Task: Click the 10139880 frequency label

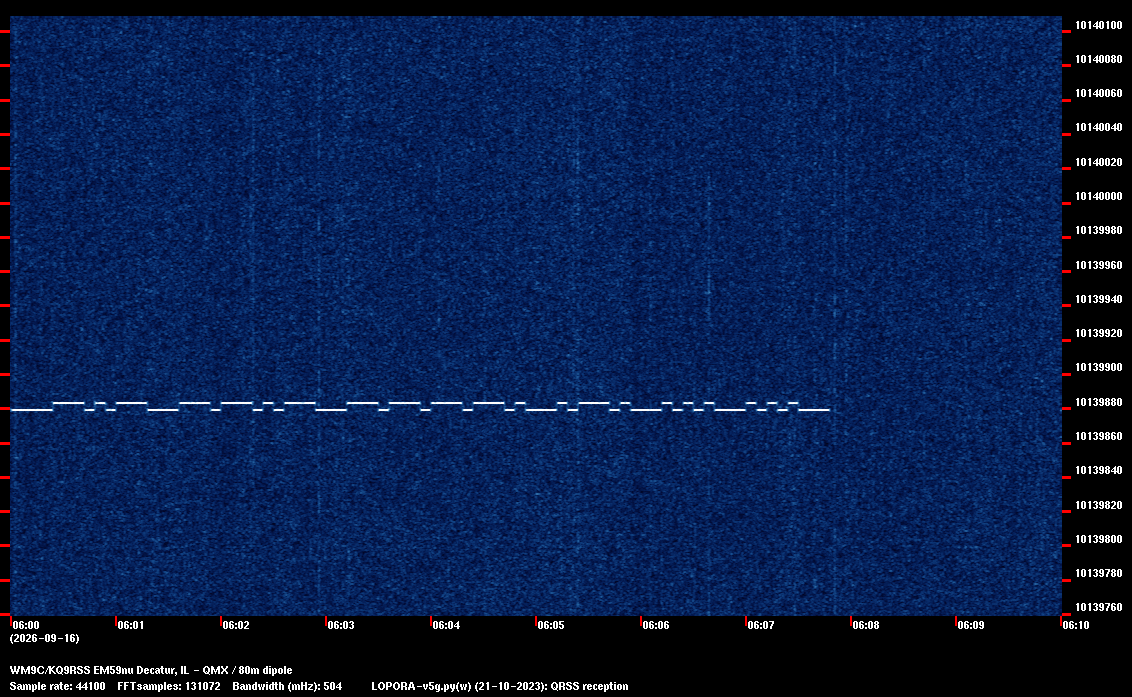Action: coord(1099,402)
